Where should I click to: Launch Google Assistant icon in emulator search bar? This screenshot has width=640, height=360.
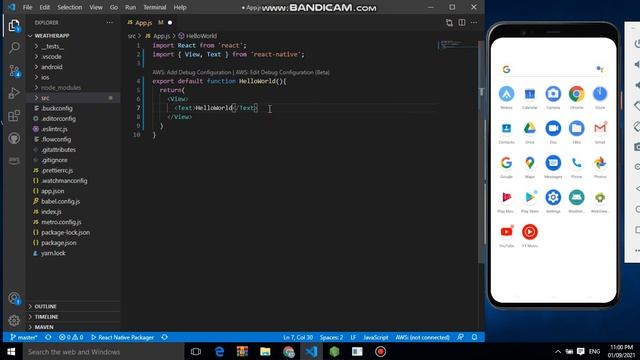600,69
